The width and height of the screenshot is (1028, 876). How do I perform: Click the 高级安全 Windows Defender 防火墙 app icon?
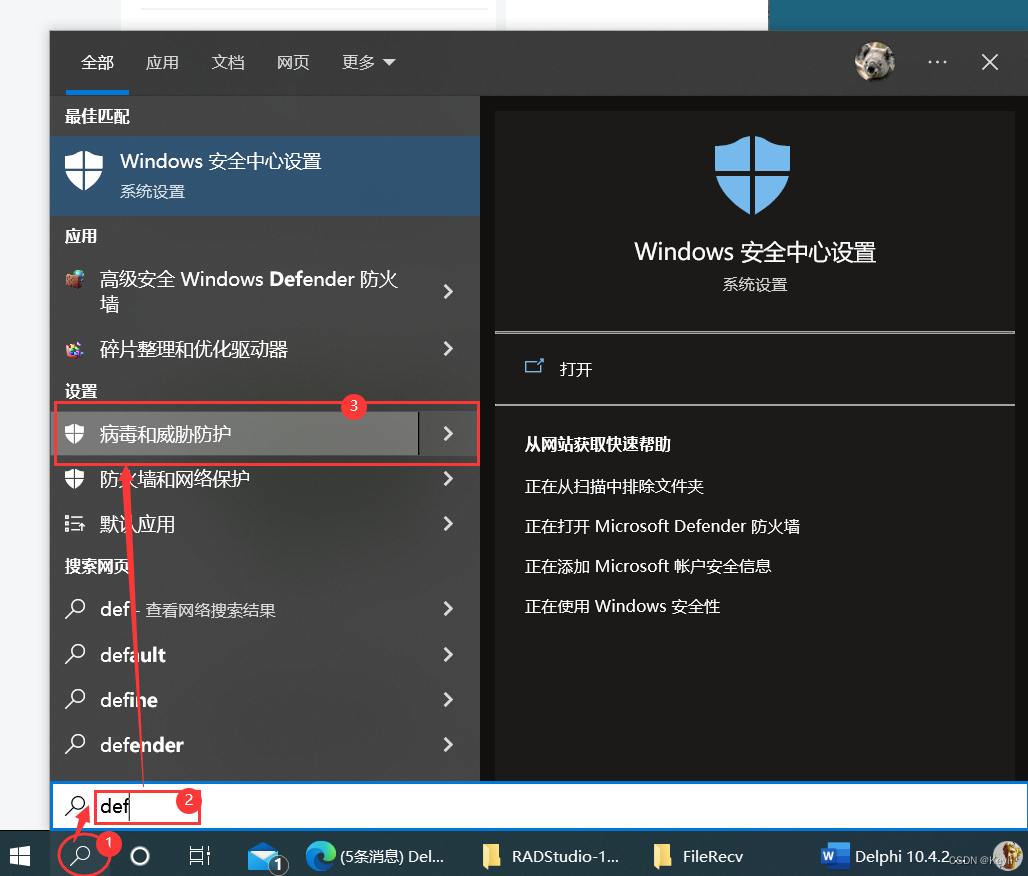(x=75, y=279)
